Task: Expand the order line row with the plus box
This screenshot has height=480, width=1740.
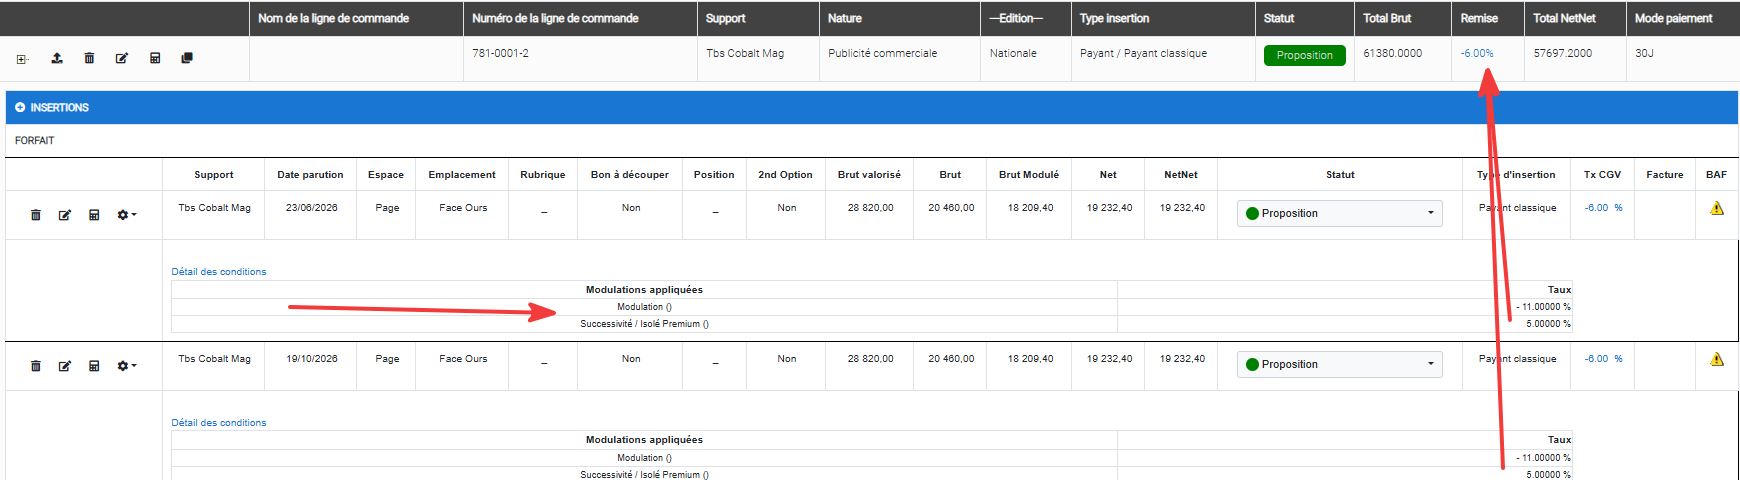Action: (x=21, y=59)
